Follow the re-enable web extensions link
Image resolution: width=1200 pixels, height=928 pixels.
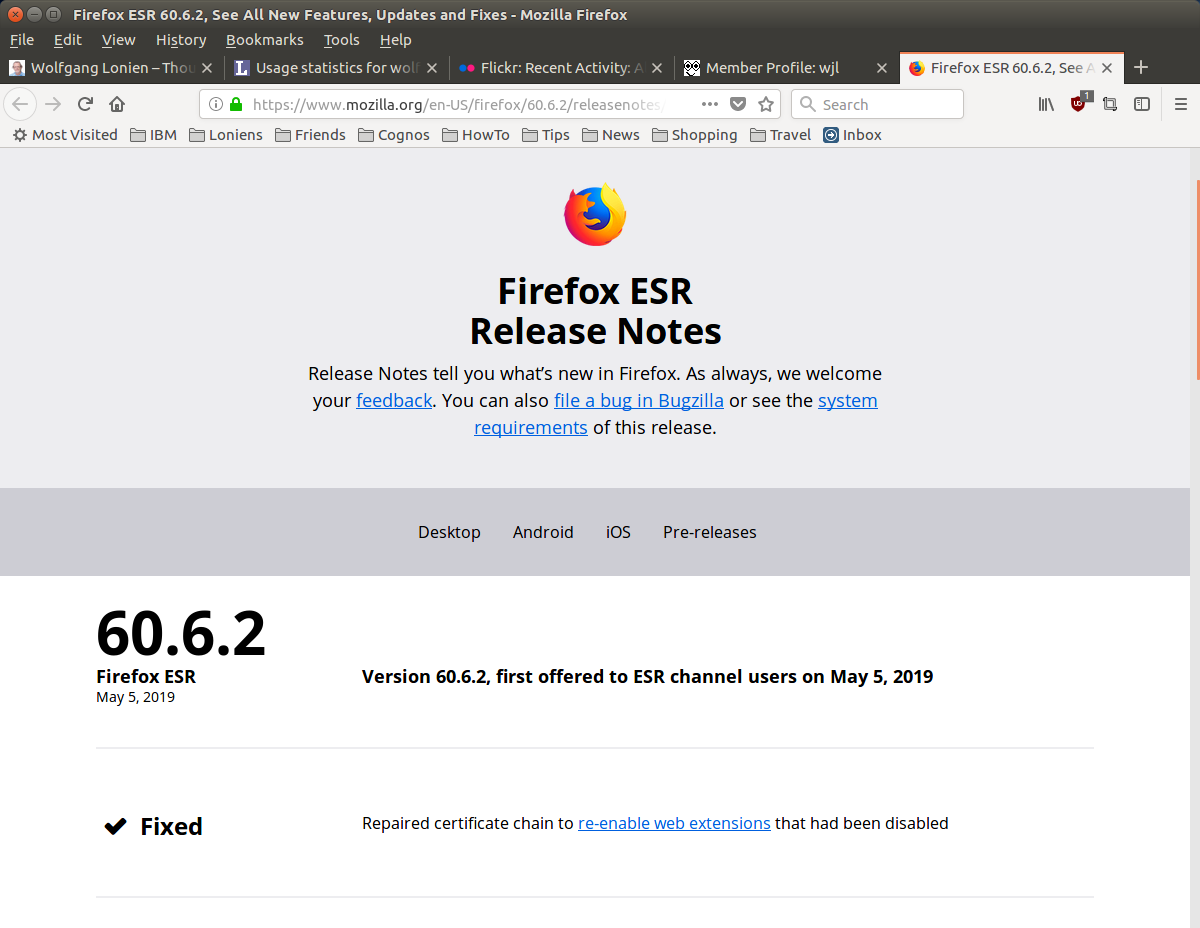[674, 824]
